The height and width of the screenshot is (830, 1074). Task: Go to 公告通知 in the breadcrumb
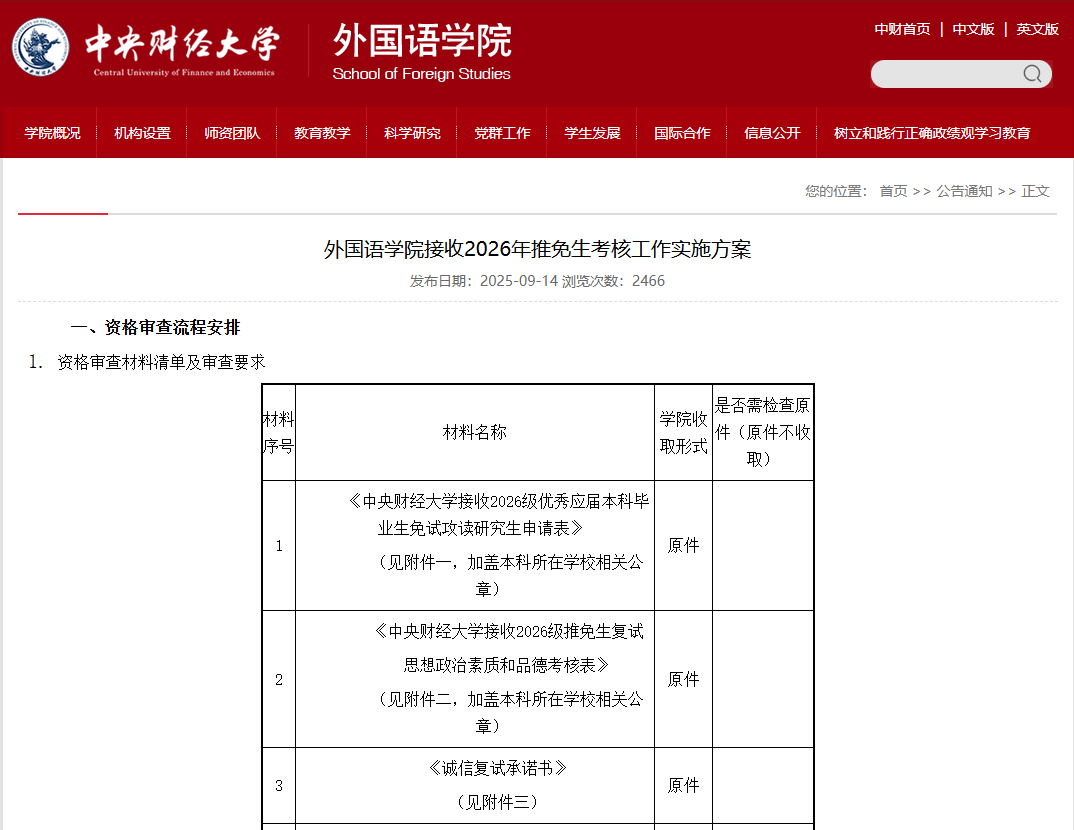pyautogui.click(x=964, y=191)
